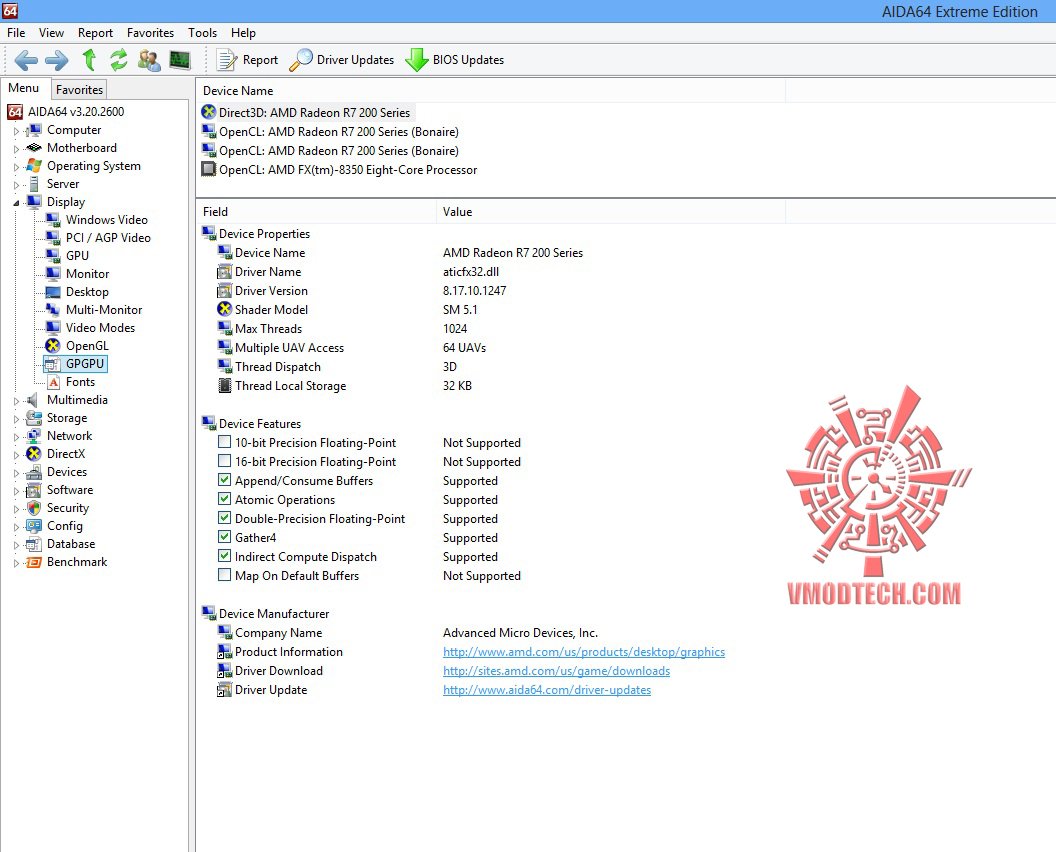Expand the Motherboard tree node

coord(16,149)
